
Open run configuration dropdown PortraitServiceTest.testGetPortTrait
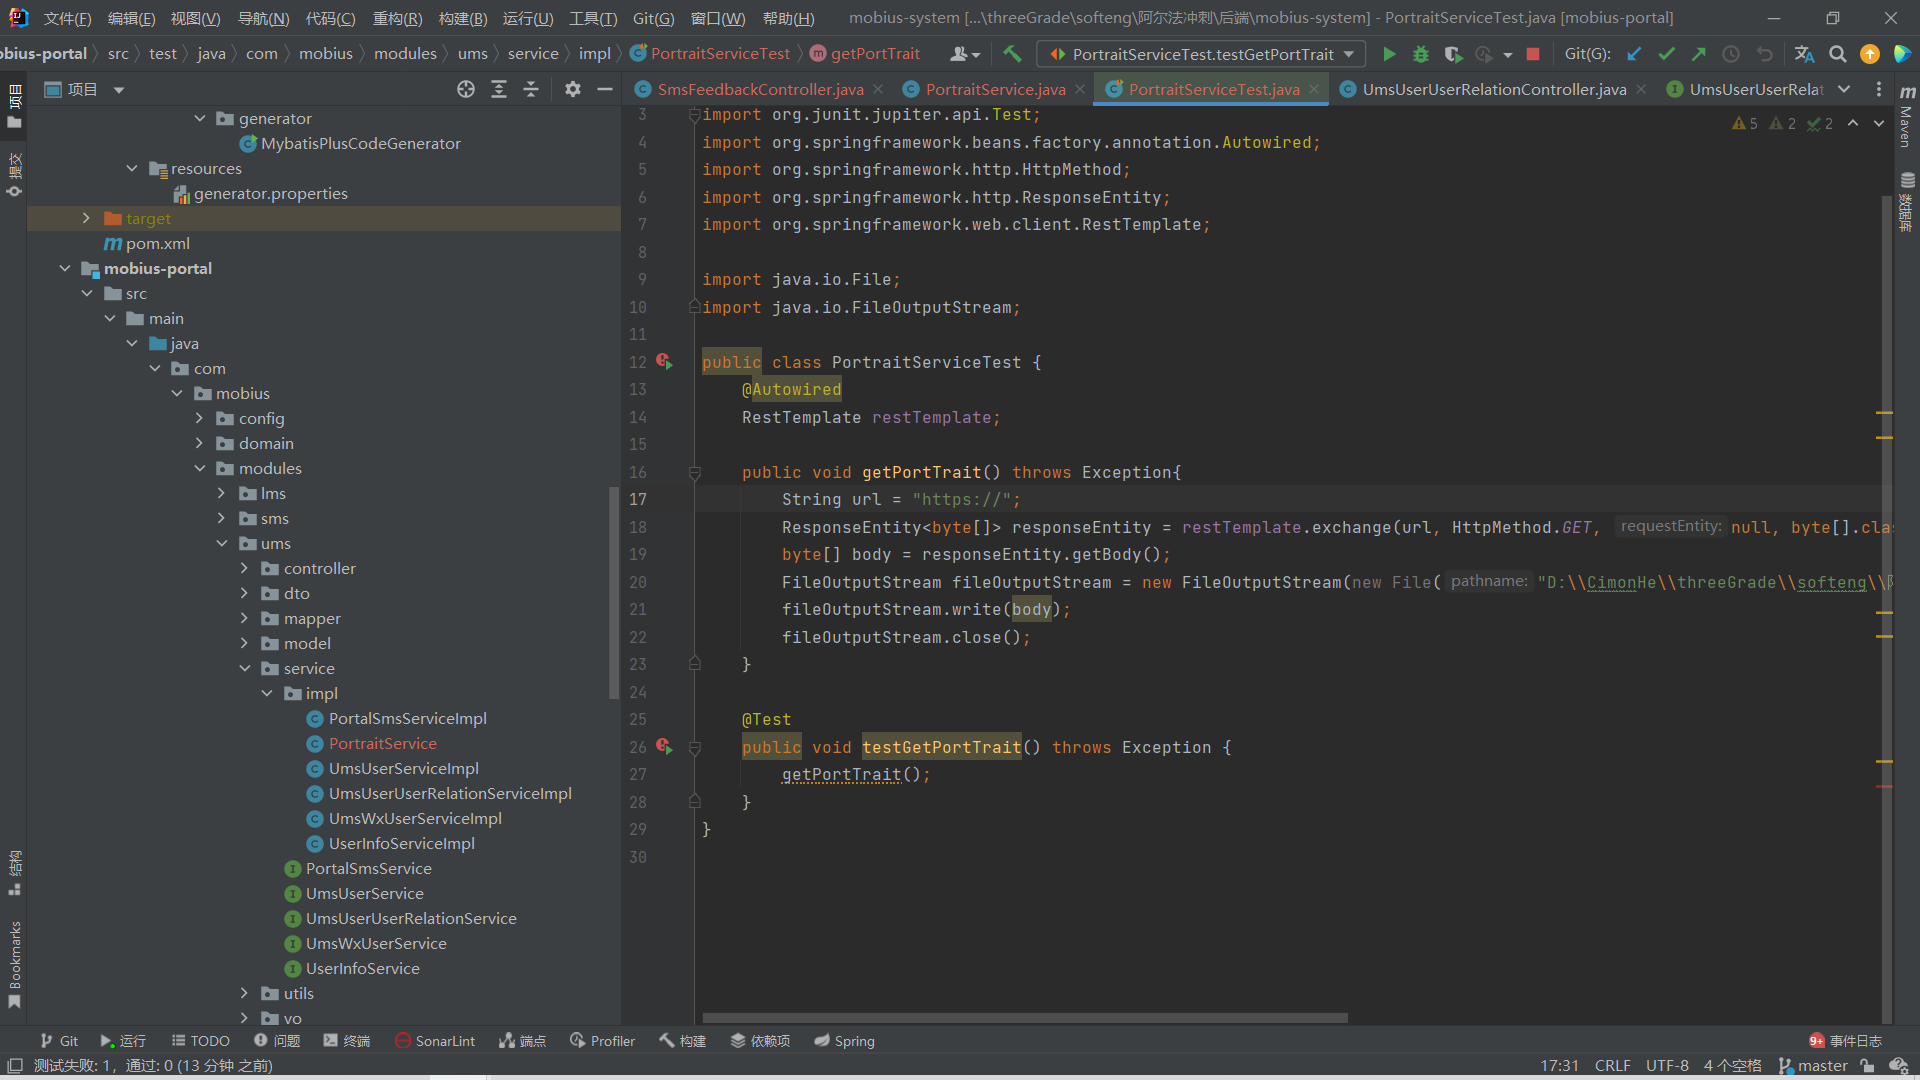point(1202,54)
